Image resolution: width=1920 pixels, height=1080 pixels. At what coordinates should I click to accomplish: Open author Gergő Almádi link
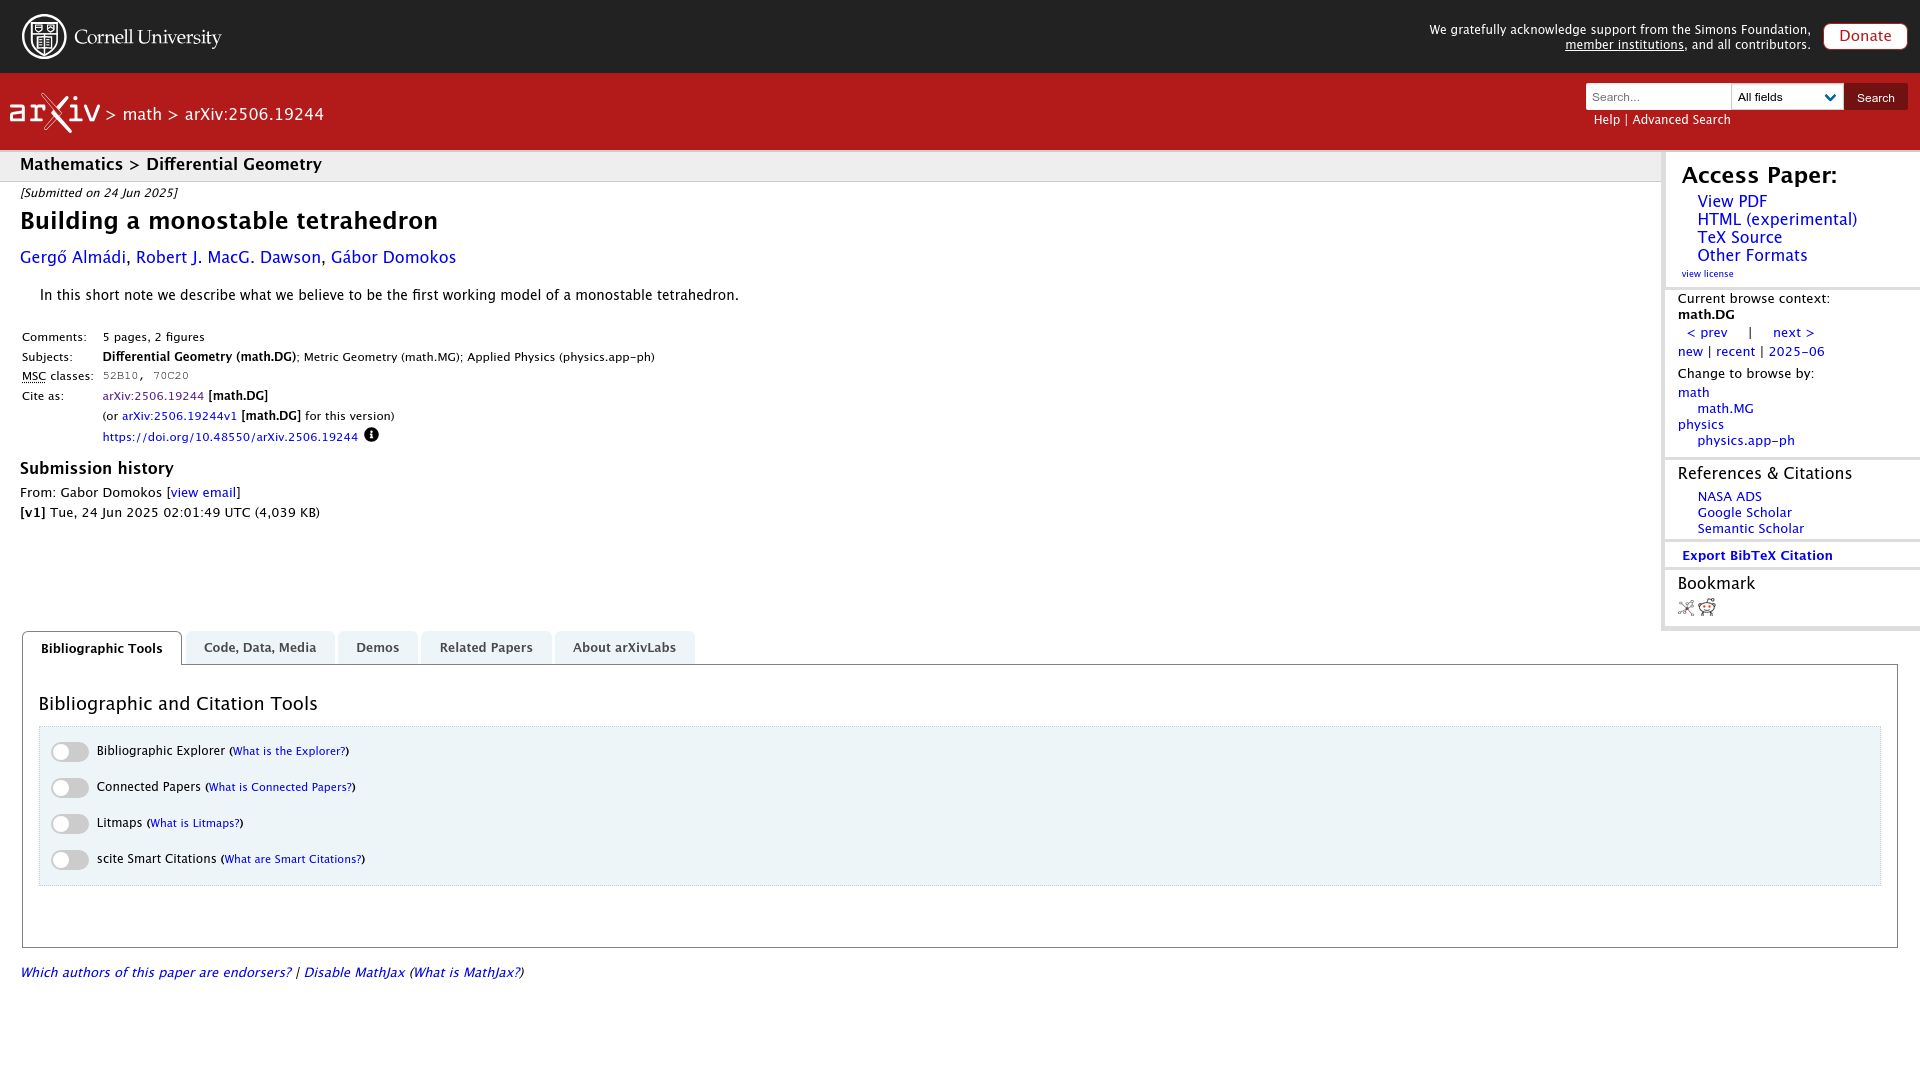[73, 258]
